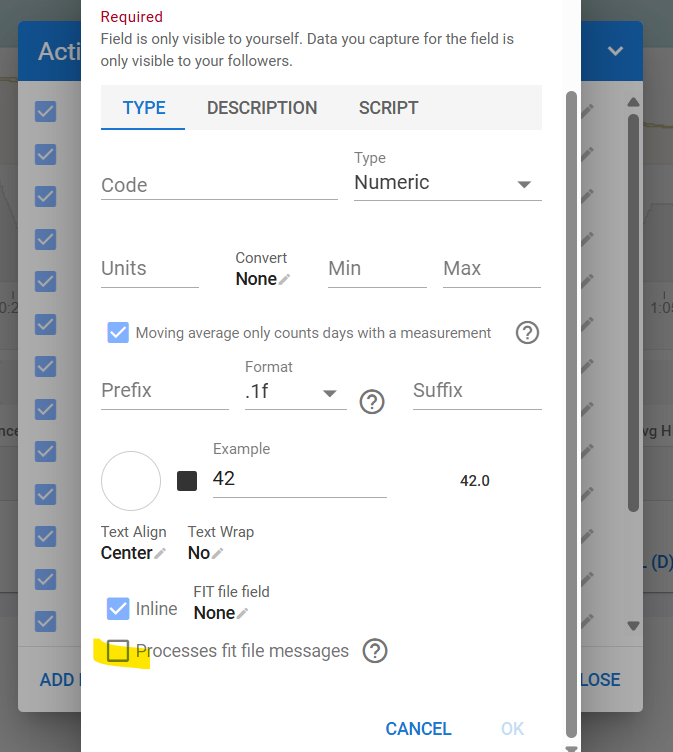
Task: Click the dark square color swatch
Action: click(x=187, y=481)
